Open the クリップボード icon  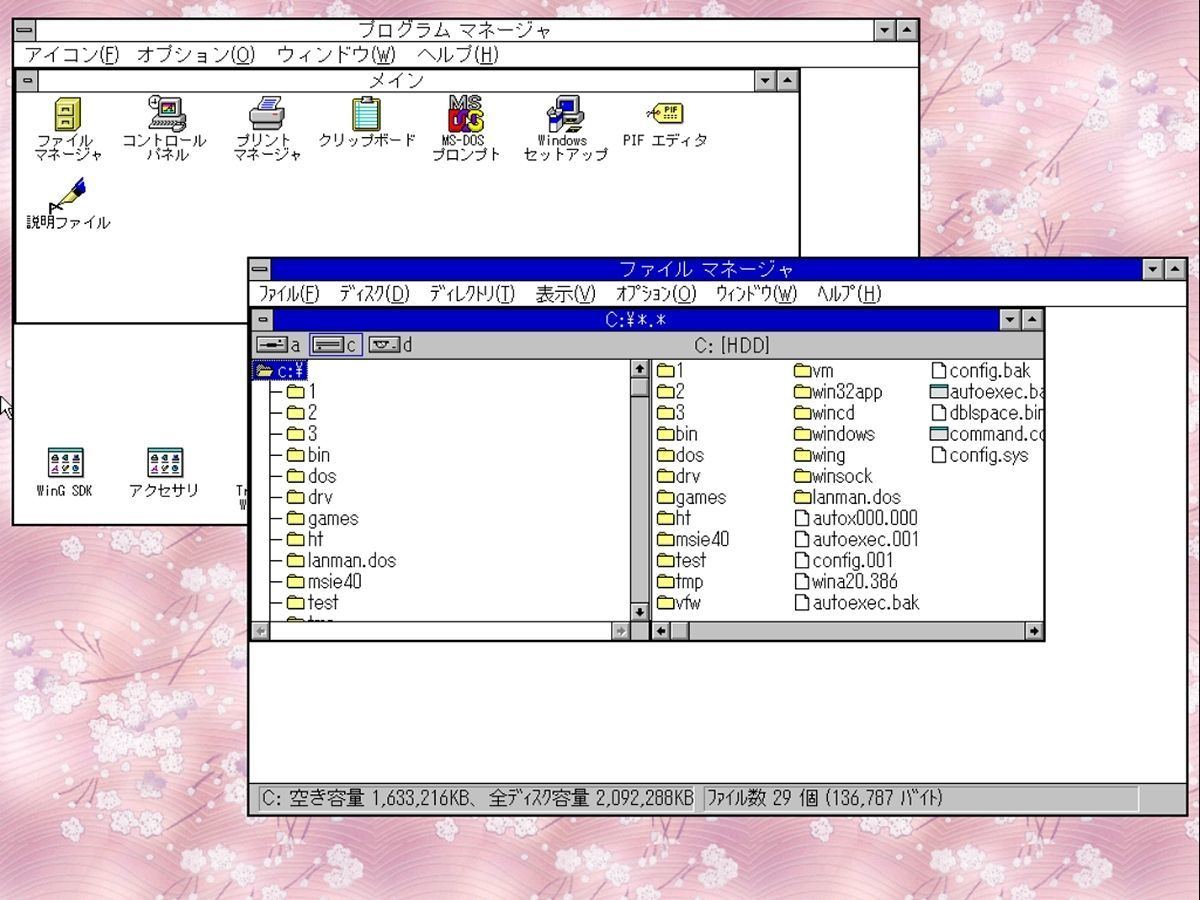coord(366,122)
